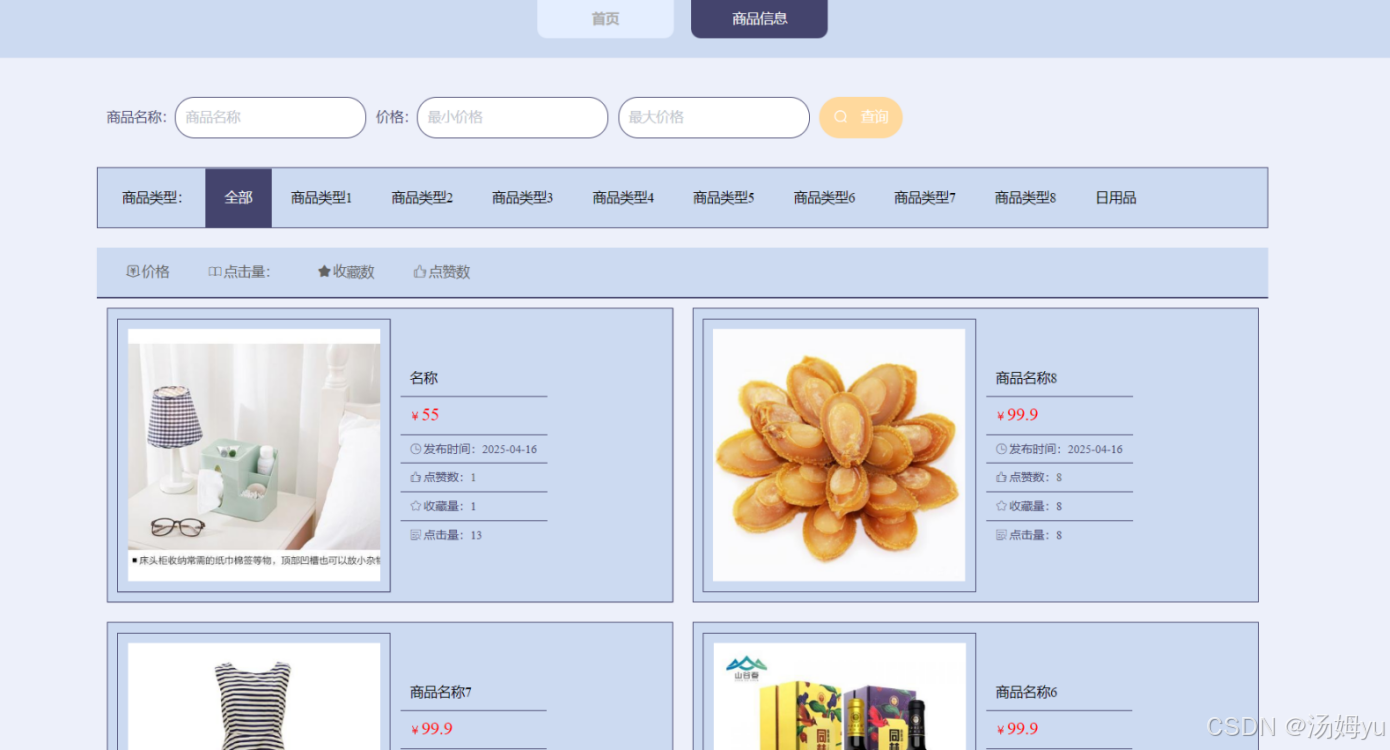Open the 首页 navigation tab
The image size is (1390, 750).
click(605, 19)
